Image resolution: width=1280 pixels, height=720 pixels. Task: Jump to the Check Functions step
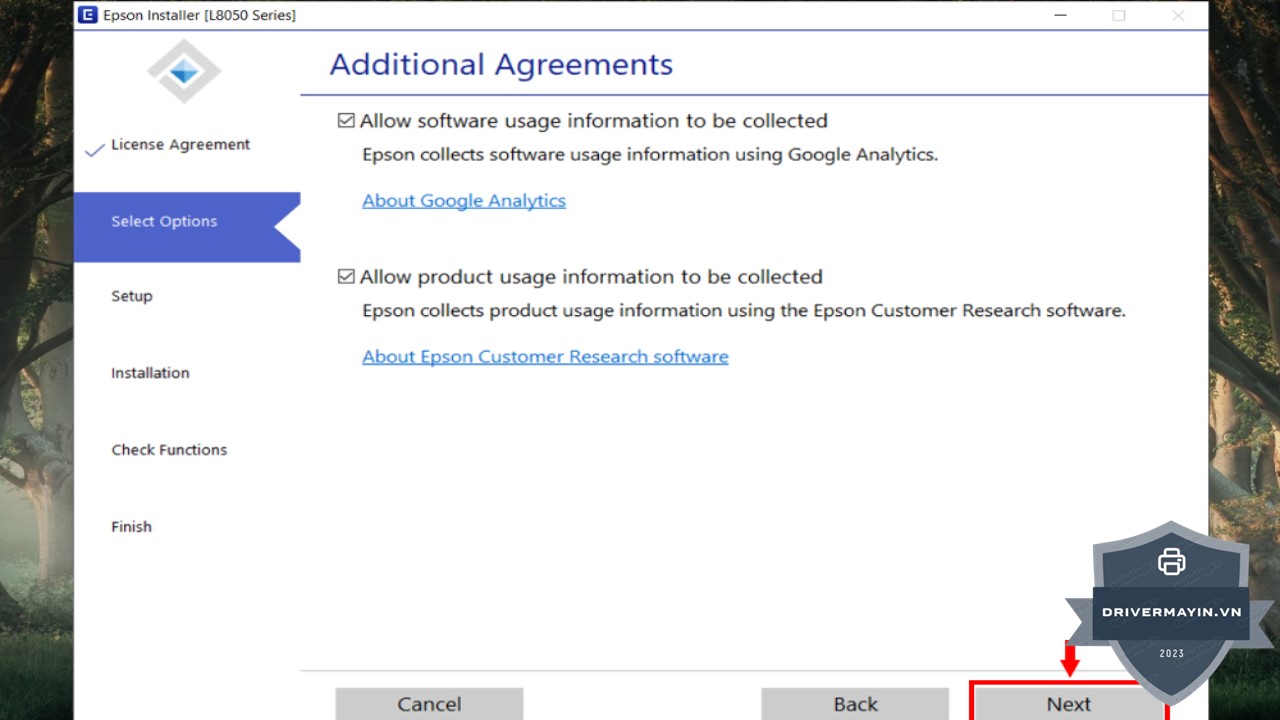point(169,450)
